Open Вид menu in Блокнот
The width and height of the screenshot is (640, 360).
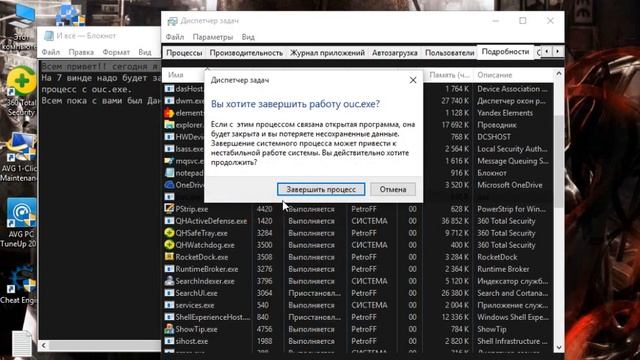point(144,52)
